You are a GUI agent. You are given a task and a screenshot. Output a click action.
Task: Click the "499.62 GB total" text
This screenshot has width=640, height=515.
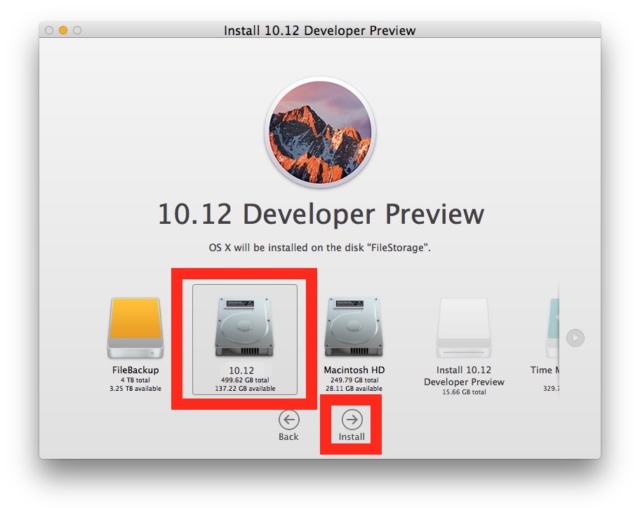(x=245, y=380)
